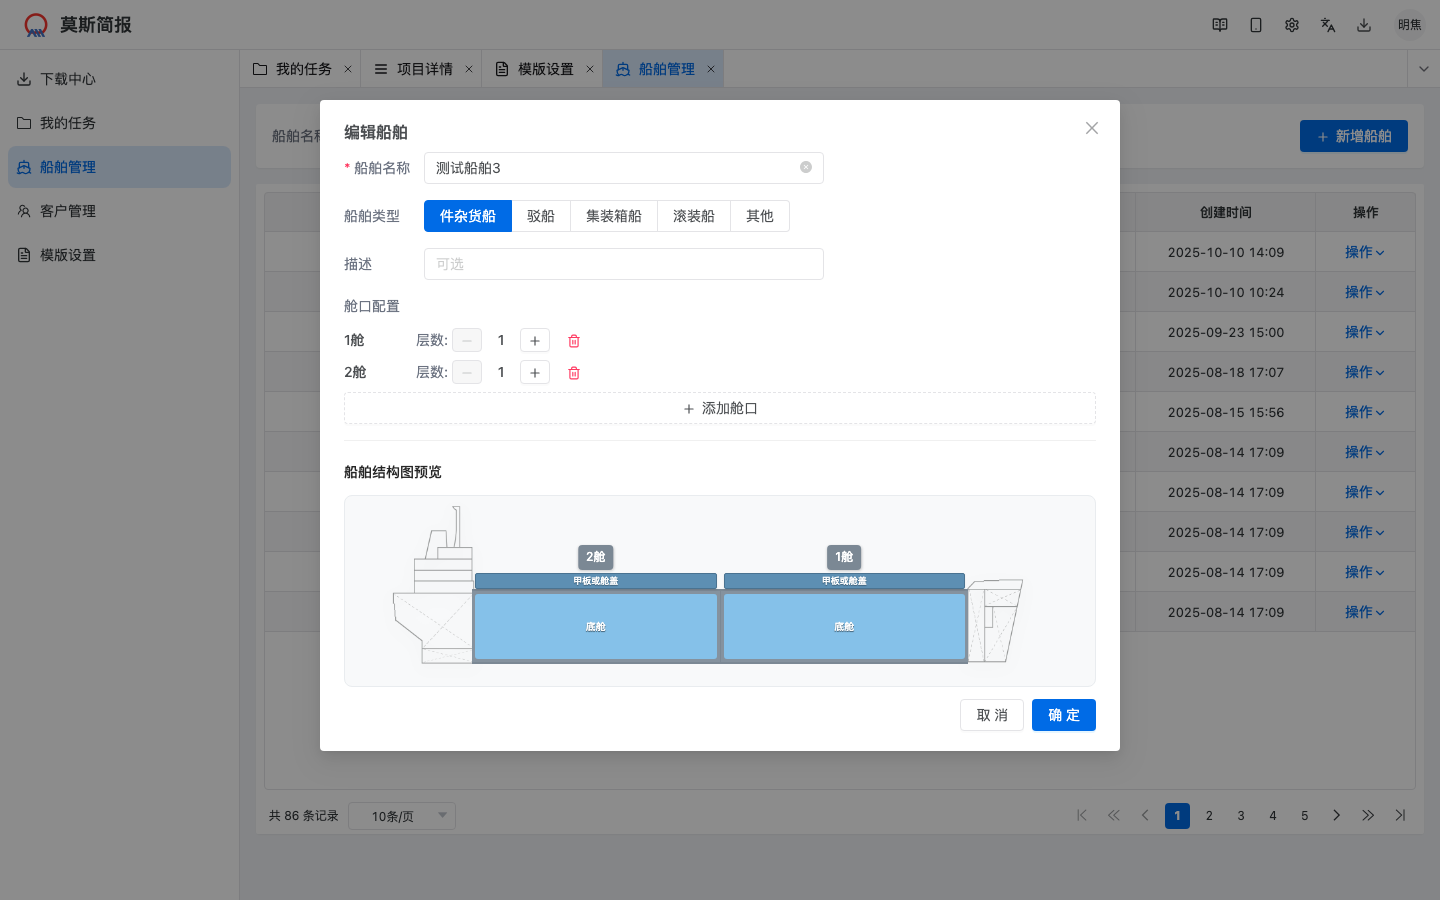Open mobile preview icon in header
Screen dimensions: 1440x900
[1256, 25]
